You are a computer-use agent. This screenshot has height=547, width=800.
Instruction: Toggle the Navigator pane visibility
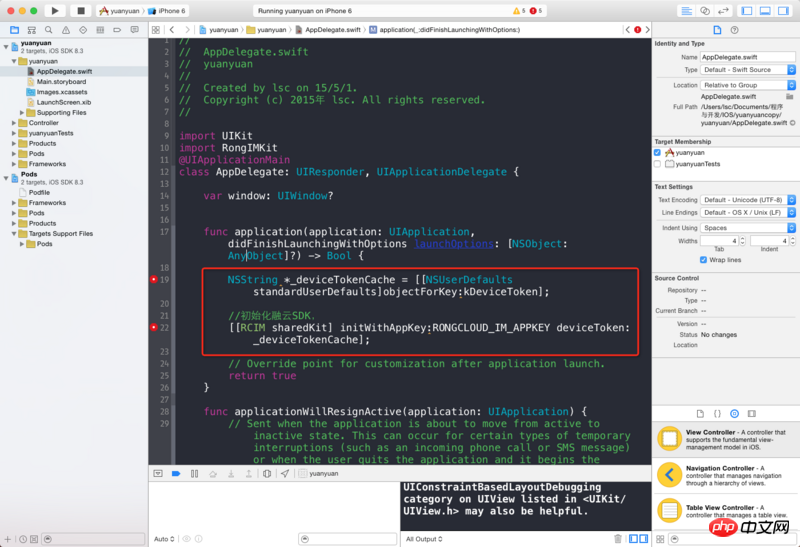[747, 11]
